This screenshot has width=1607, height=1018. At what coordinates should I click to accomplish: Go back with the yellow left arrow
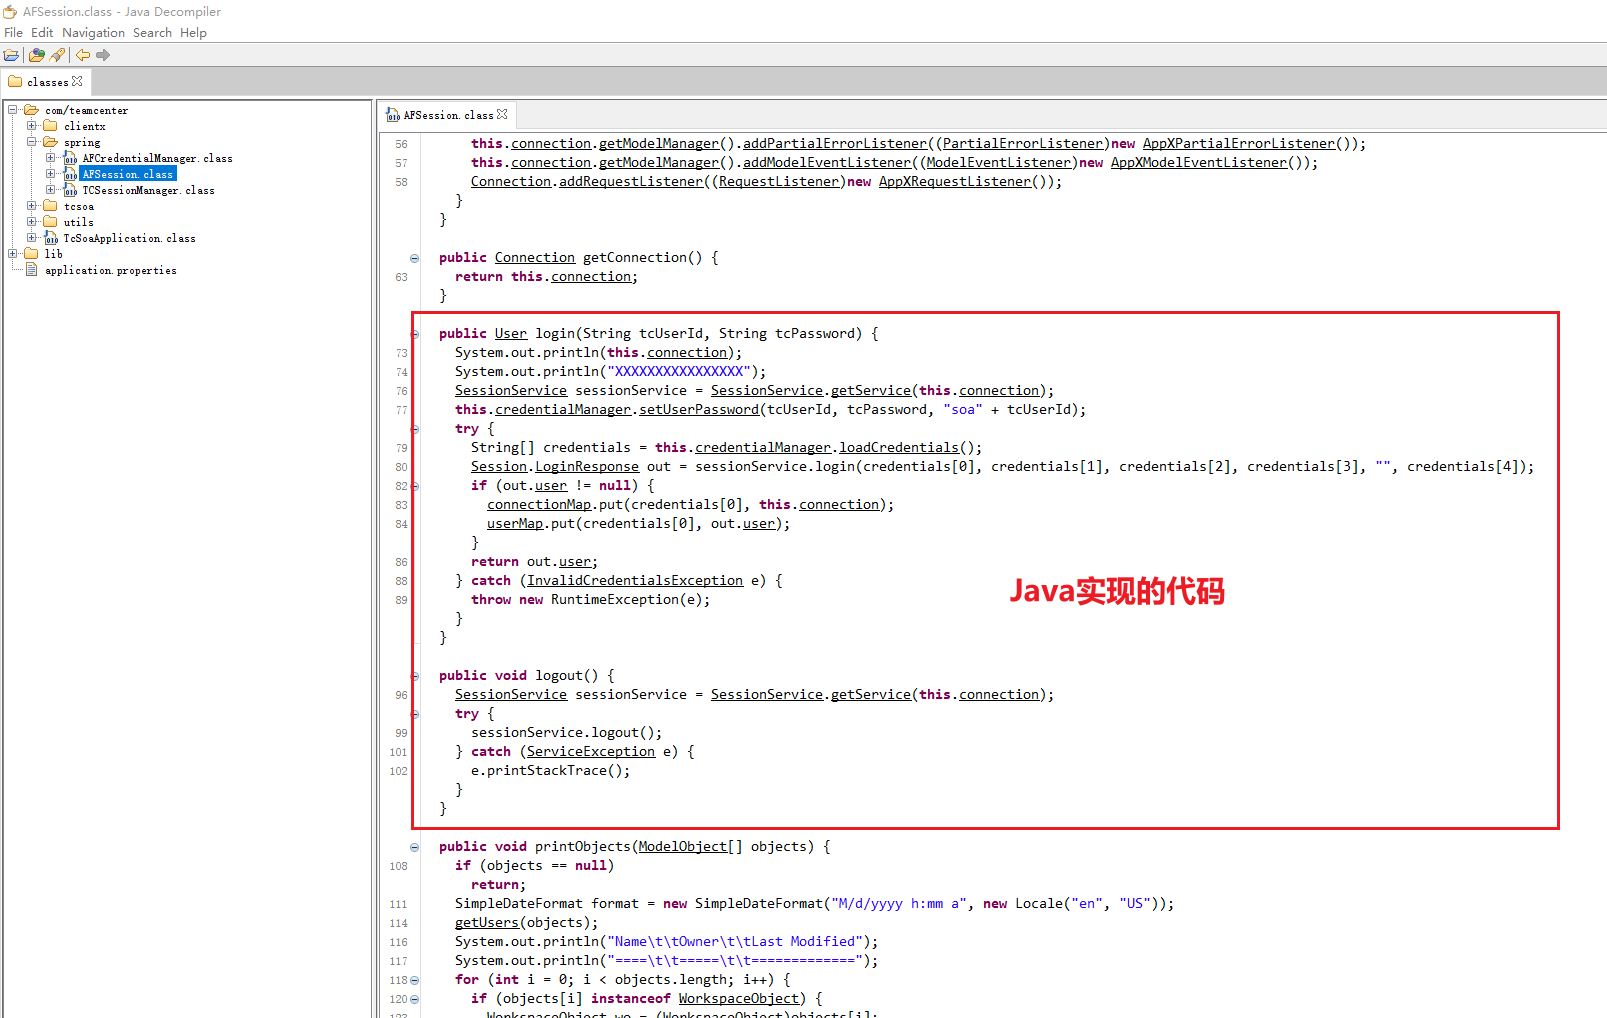[x=83, y=55]
